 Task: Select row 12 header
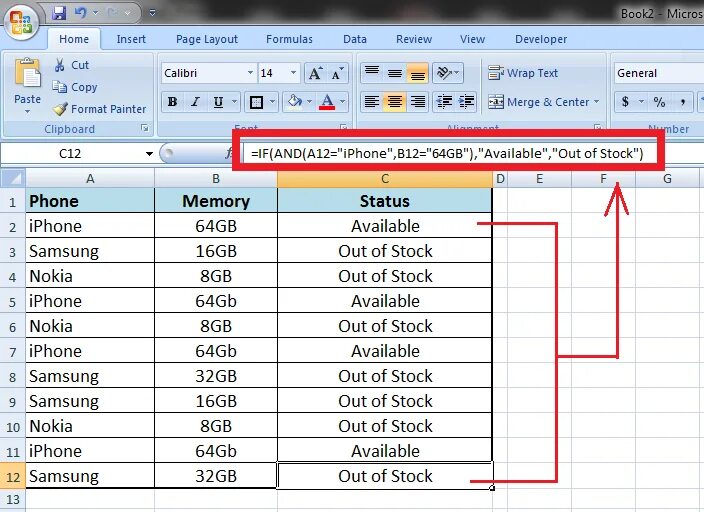(13, 476)
